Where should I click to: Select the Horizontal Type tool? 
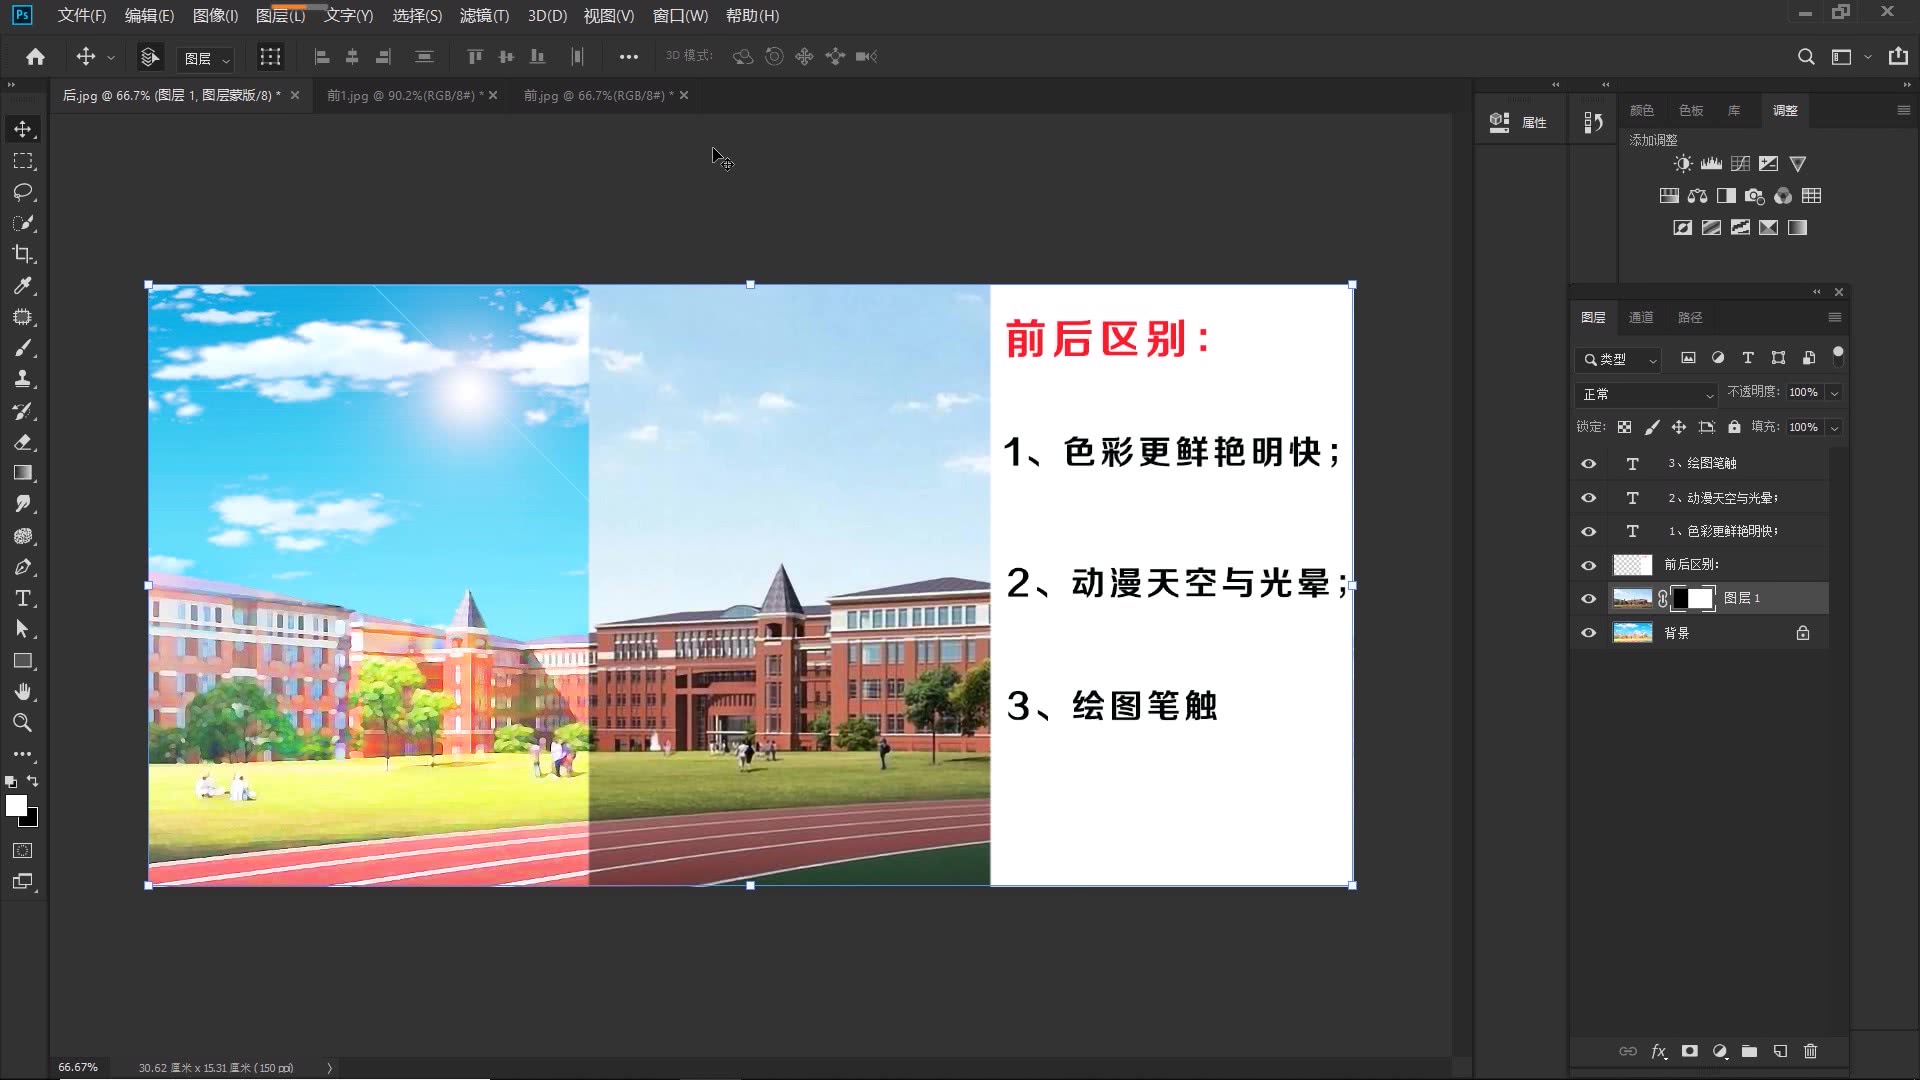pyautogui.click(x=23, y=598)
